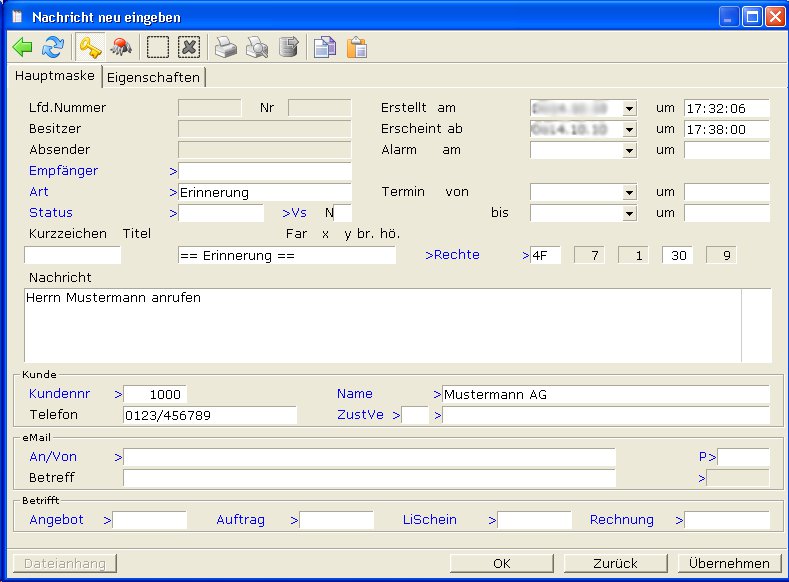789x582 pixels.
Task: Open the 'Termin von' date dropdown
Action: tap(629, 192)
